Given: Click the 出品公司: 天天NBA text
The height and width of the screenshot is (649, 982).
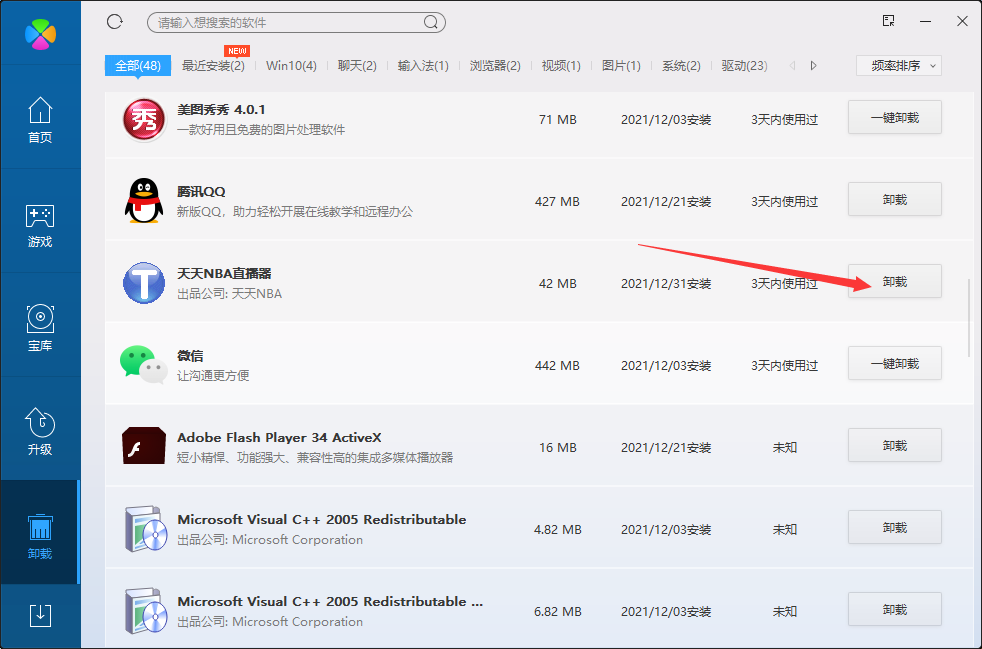Looking at the screenshot, I should point(229,294).
